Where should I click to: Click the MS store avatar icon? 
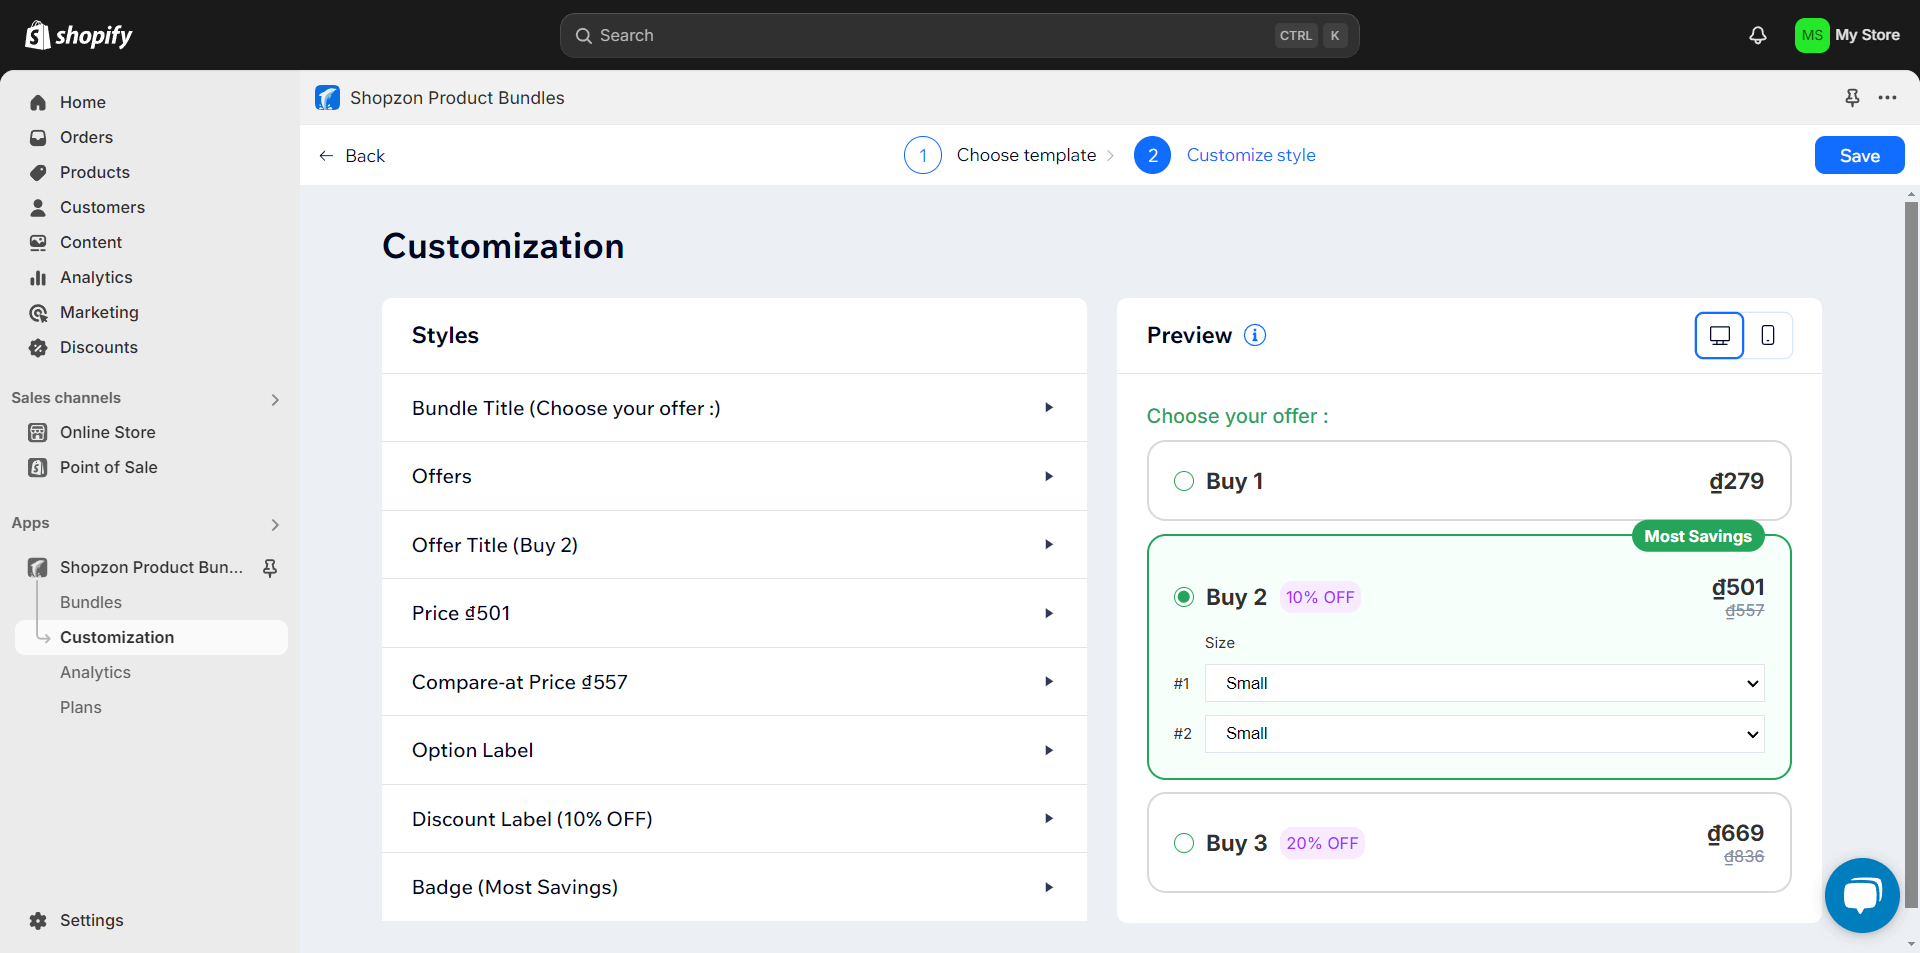(1812, 35)
